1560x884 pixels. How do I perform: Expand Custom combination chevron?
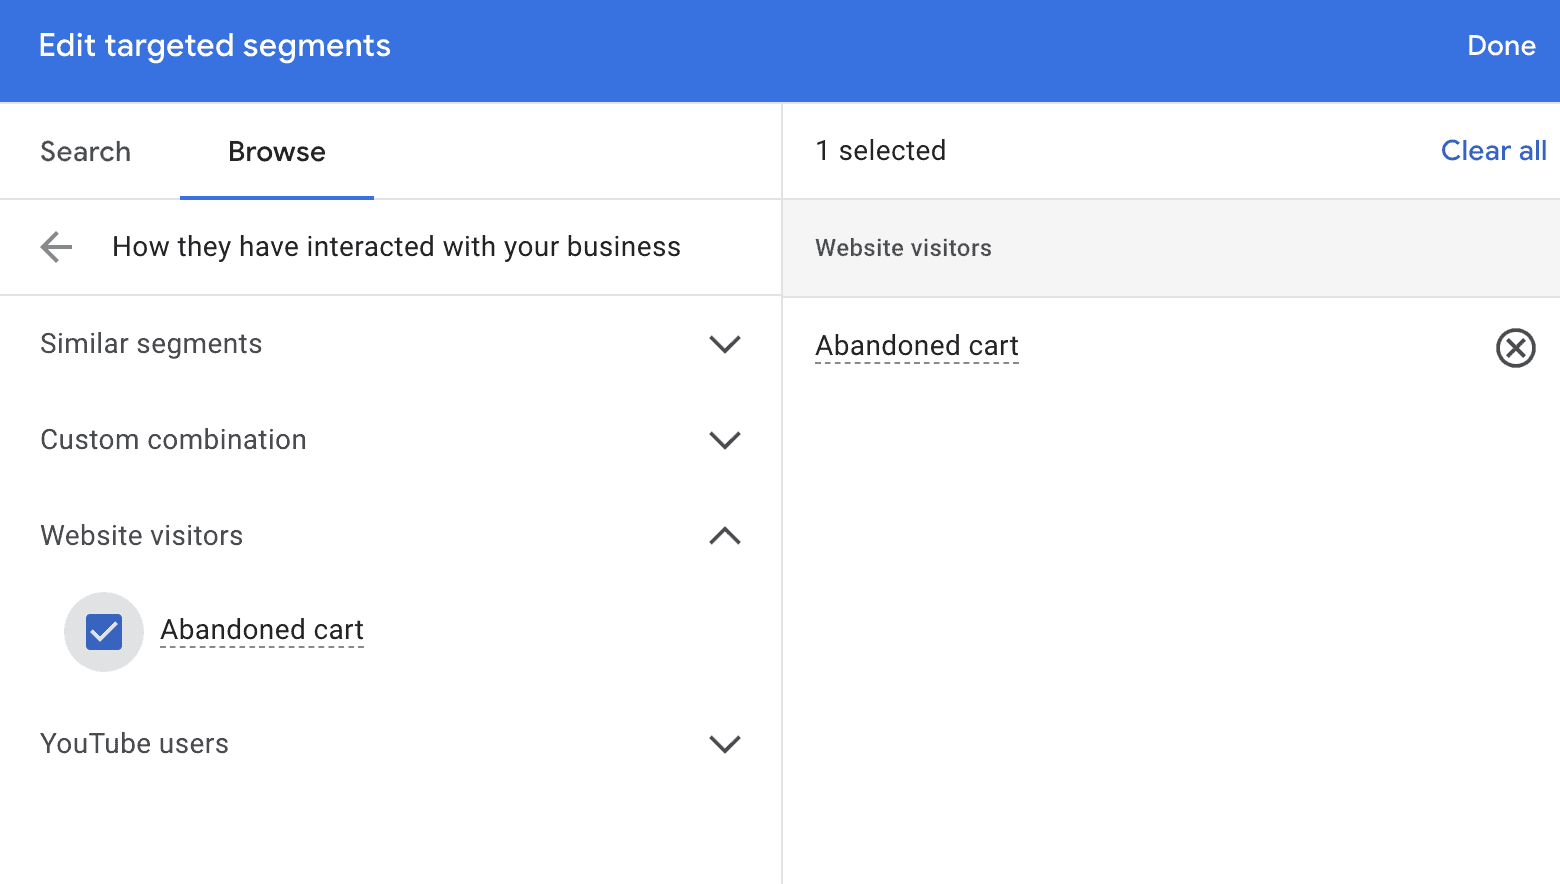point(725,440)
